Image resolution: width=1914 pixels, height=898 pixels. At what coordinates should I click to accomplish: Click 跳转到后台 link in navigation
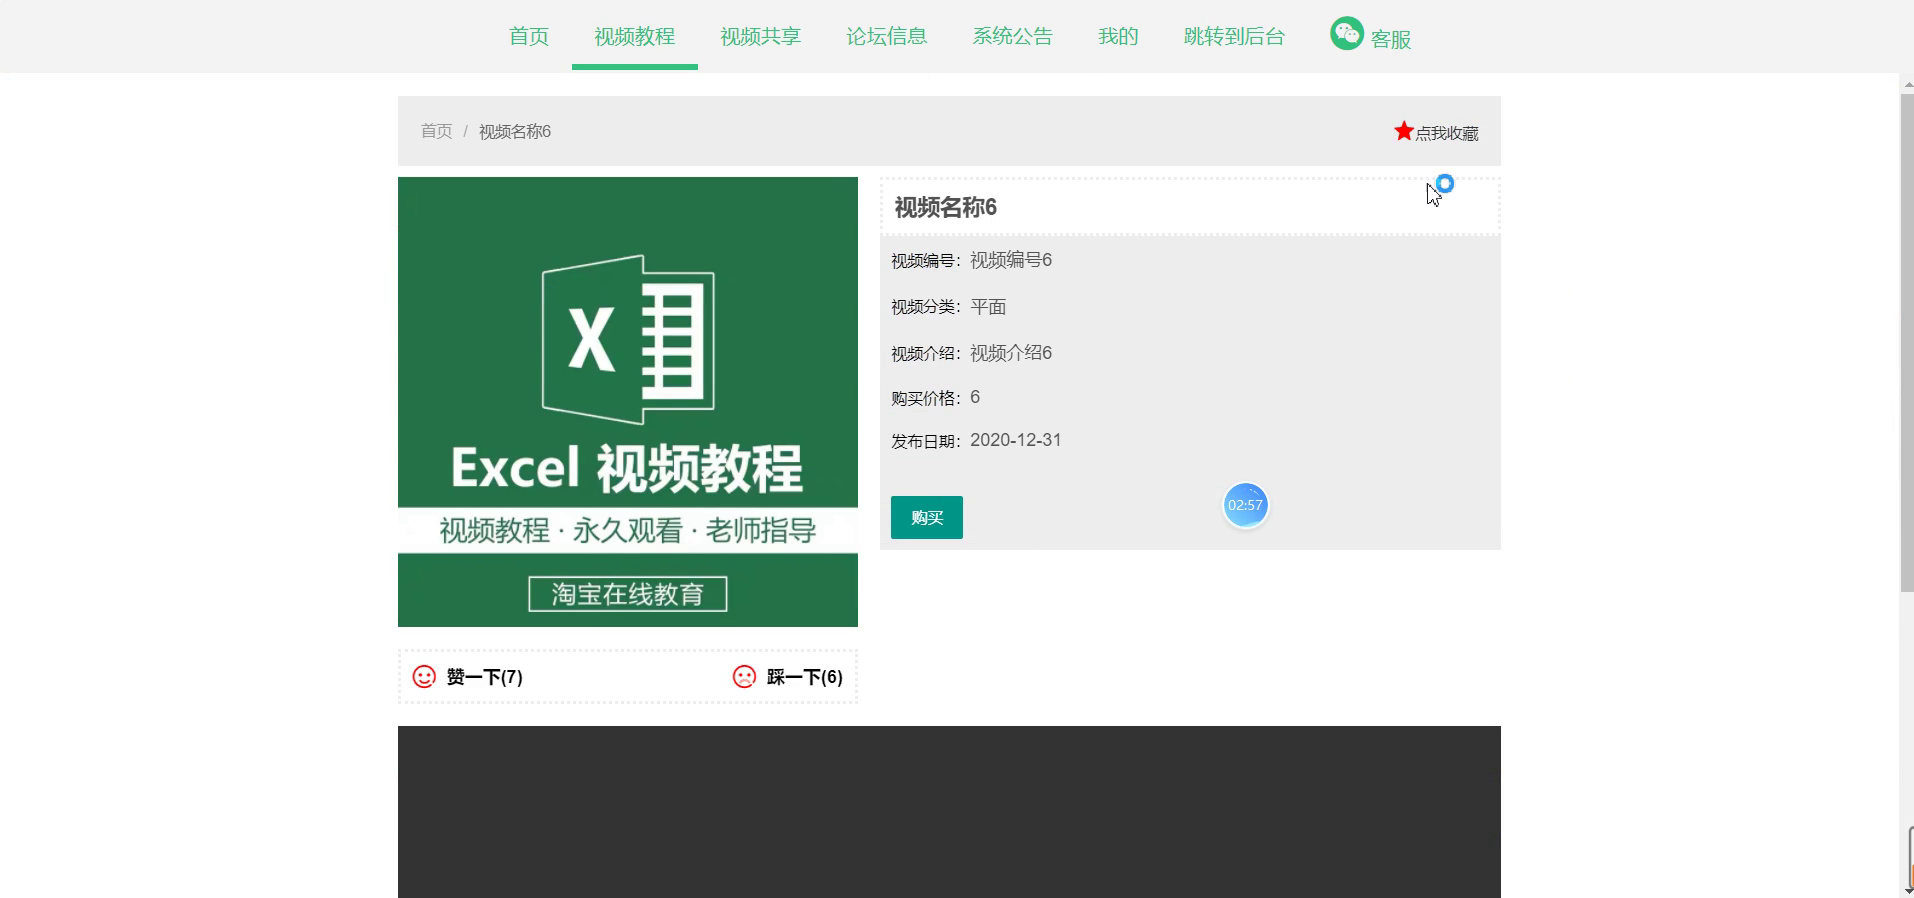point(1234,37)
